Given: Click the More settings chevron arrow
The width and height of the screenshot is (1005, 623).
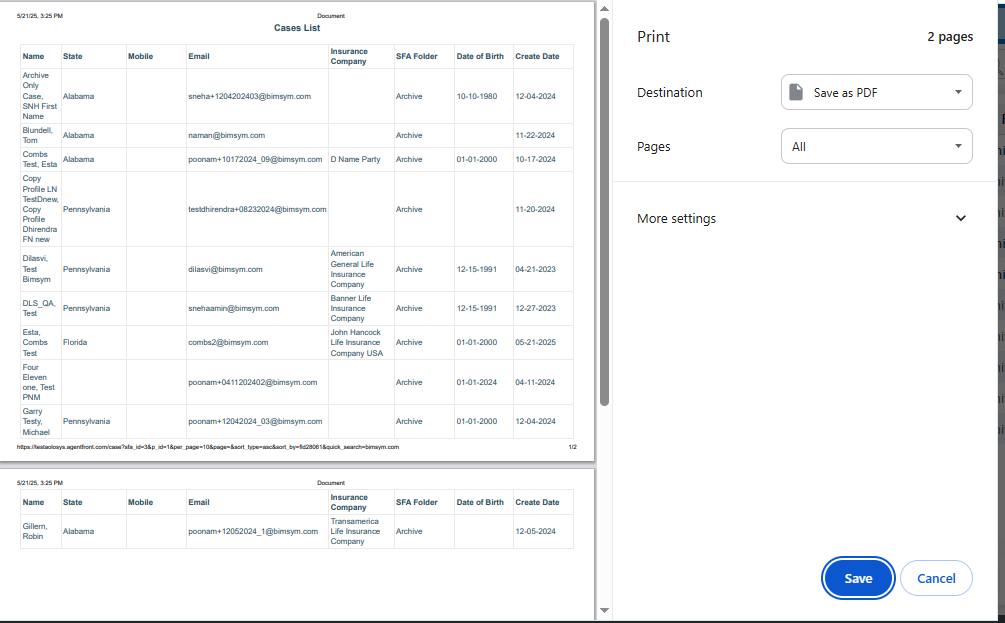Looking at the screenshot, I should pyautogui.click(x=961, y=218).
